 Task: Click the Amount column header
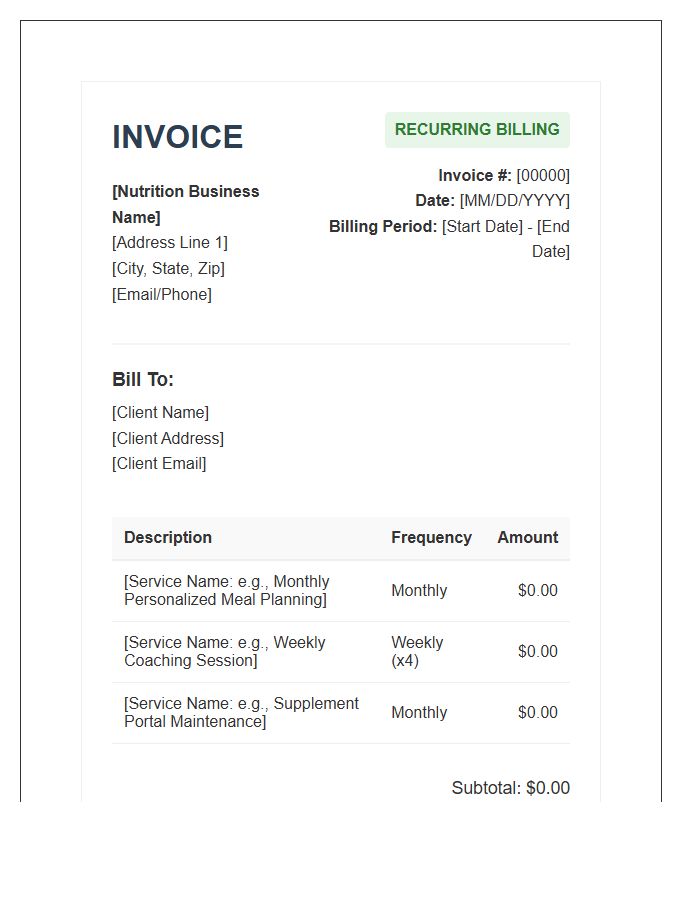click(527, 537)
